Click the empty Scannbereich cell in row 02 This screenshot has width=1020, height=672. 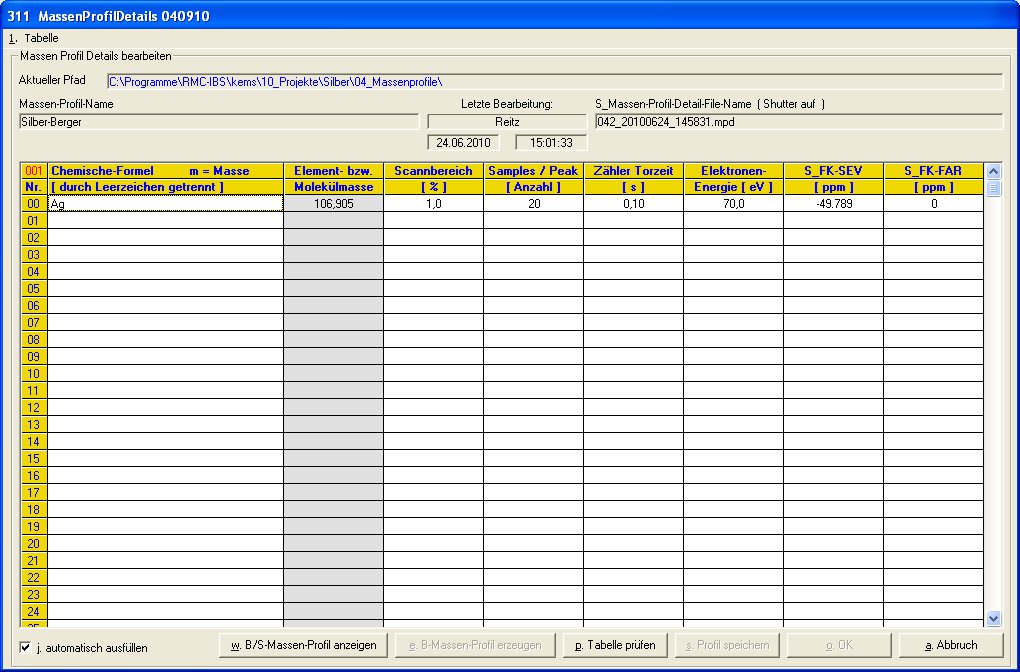(x=433, y=237)
